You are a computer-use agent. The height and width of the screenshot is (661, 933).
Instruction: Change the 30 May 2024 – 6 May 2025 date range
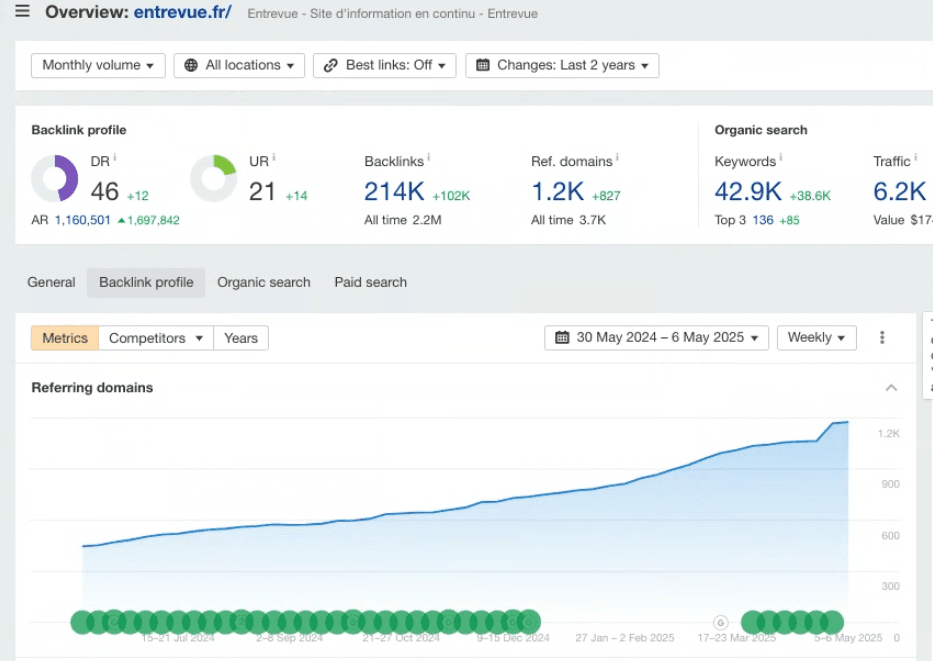coord(657,338)
